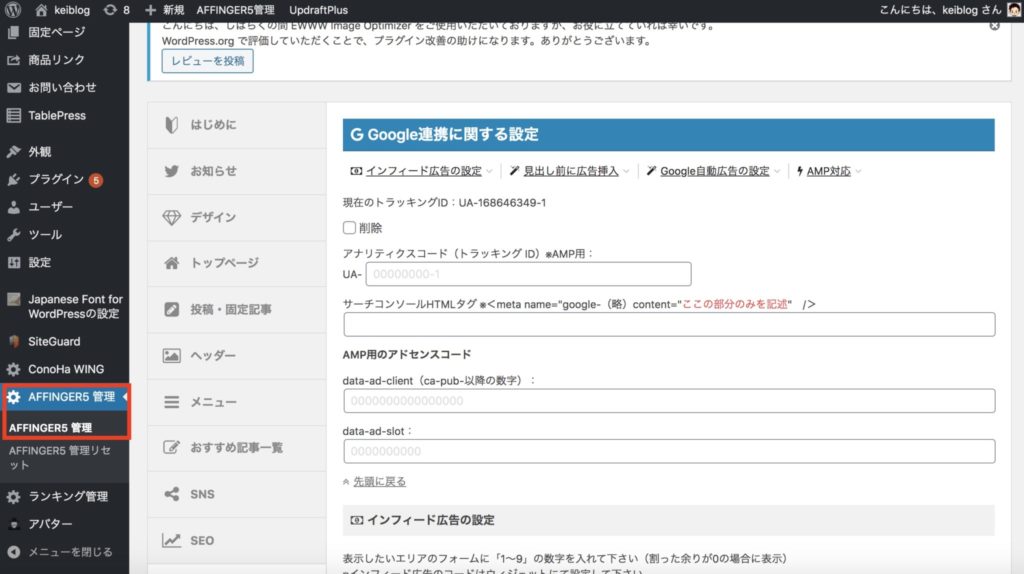The height and width of the screenshot is (574, 1024).
Task: Click the TablePress table icon
Action: (x=14, y=116)
